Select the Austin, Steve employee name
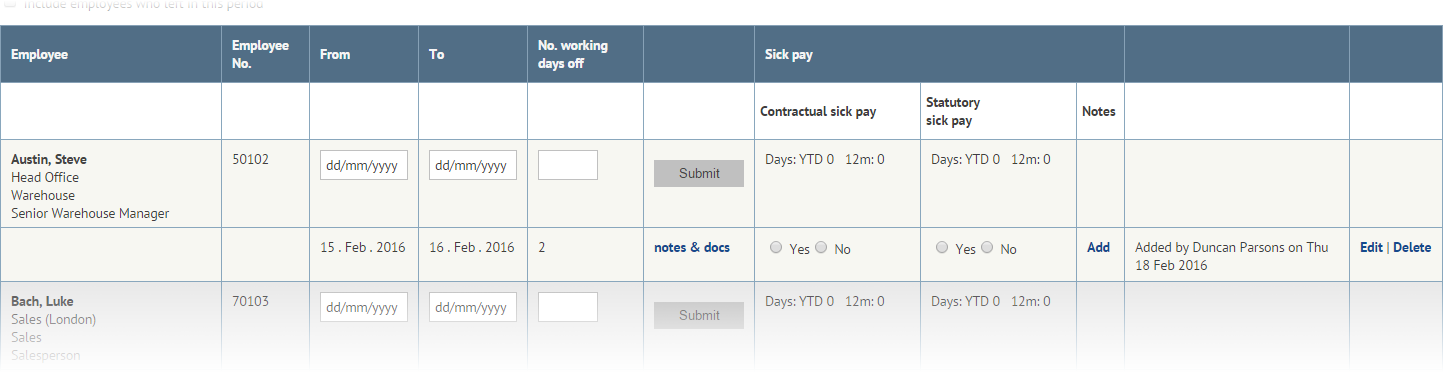Image resolution: width=1443 pixels, height=372 pixels. coord(49,159)
